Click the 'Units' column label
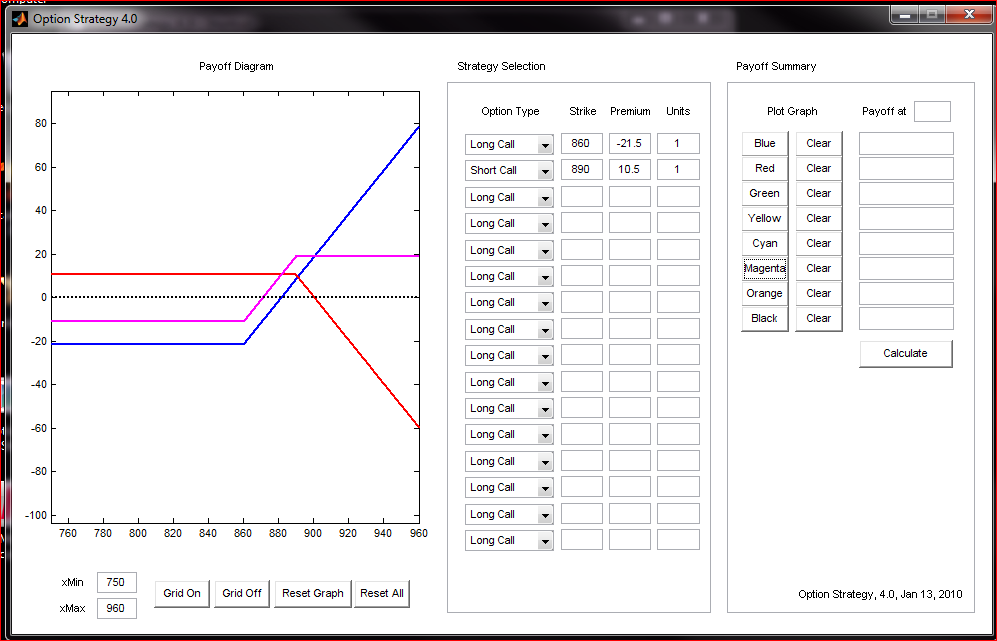997x641 pixels. (x=678, y=111)
